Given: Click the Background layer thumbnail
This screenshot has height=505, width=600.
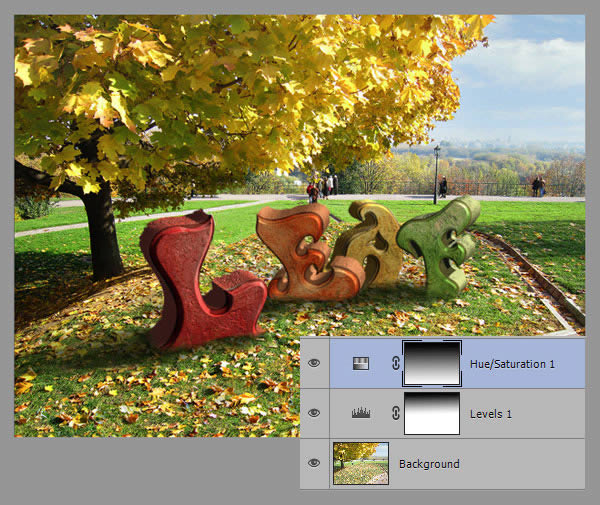Looking at the screenshot, I should 361,464.
